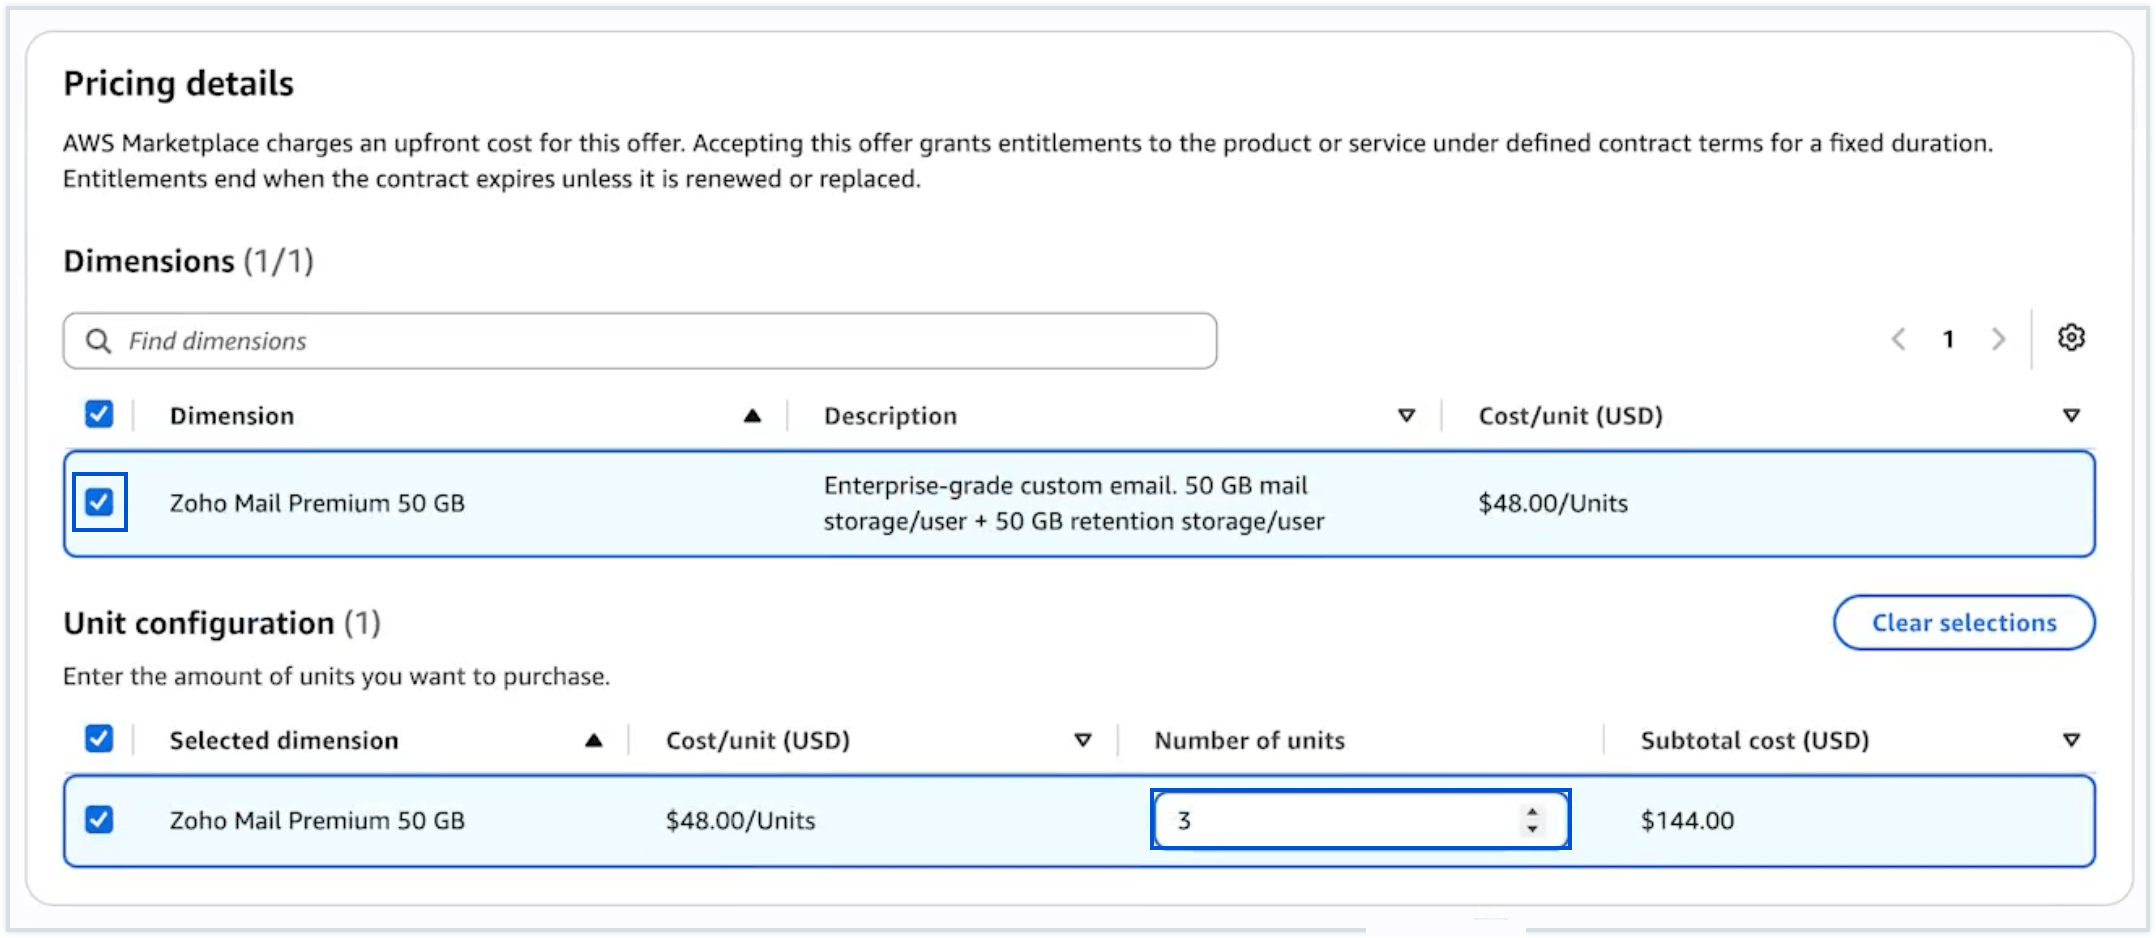Click the AWS Marketplace upfront cost paragraph

[x=1028, y=161]
